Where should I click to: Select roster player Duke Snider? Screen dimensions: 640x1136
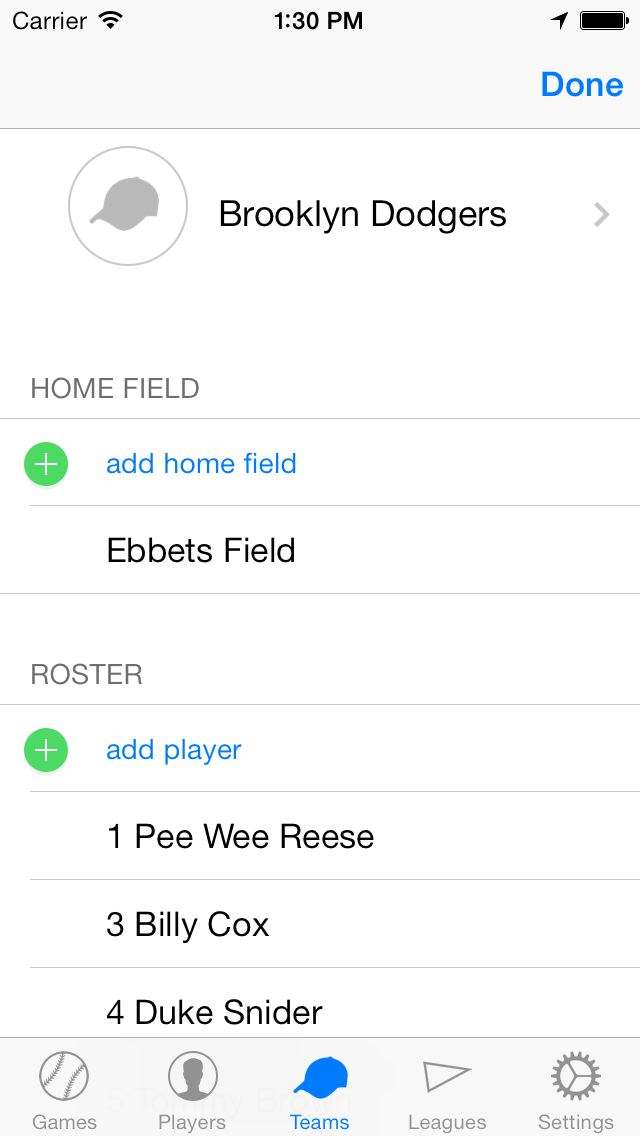214,1013
